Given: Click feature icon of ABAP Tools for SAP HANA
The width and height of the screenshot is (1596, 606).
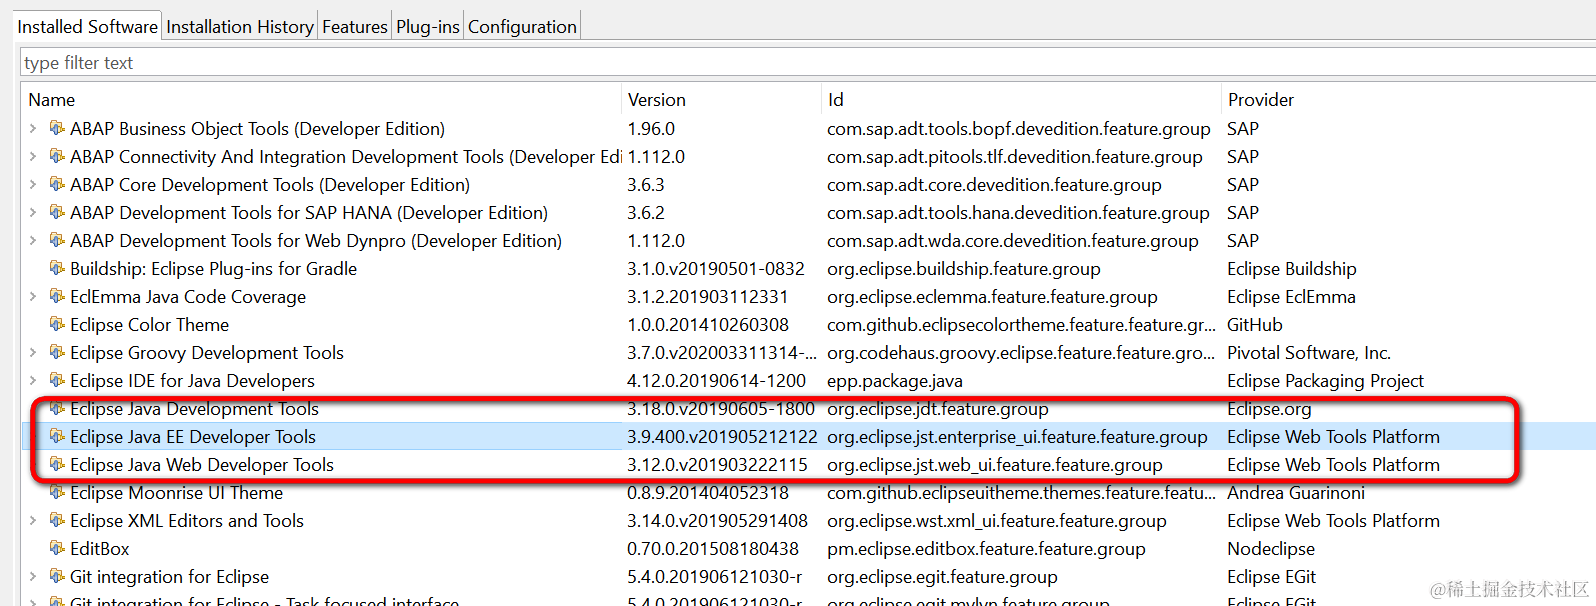Looking at the screenshot, I should click(57, 212).
